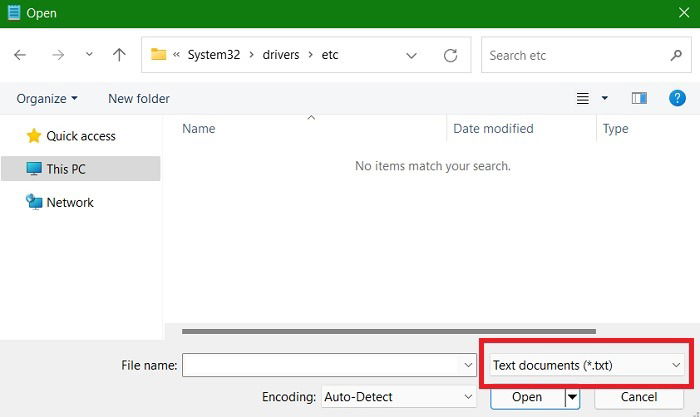
Task: Click the search magnifier icon
Action: click(676, 55)
